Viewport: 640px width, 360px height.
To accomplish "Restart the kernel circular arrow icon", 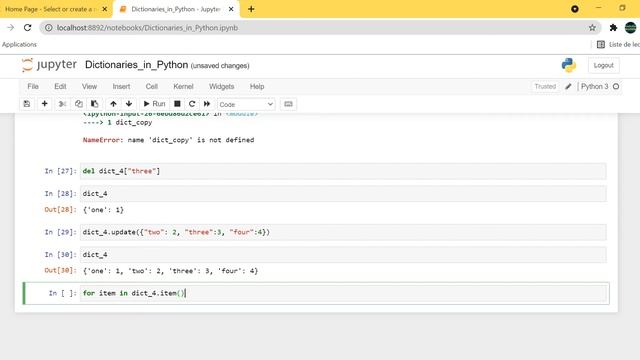I will (x=192, y=104).
